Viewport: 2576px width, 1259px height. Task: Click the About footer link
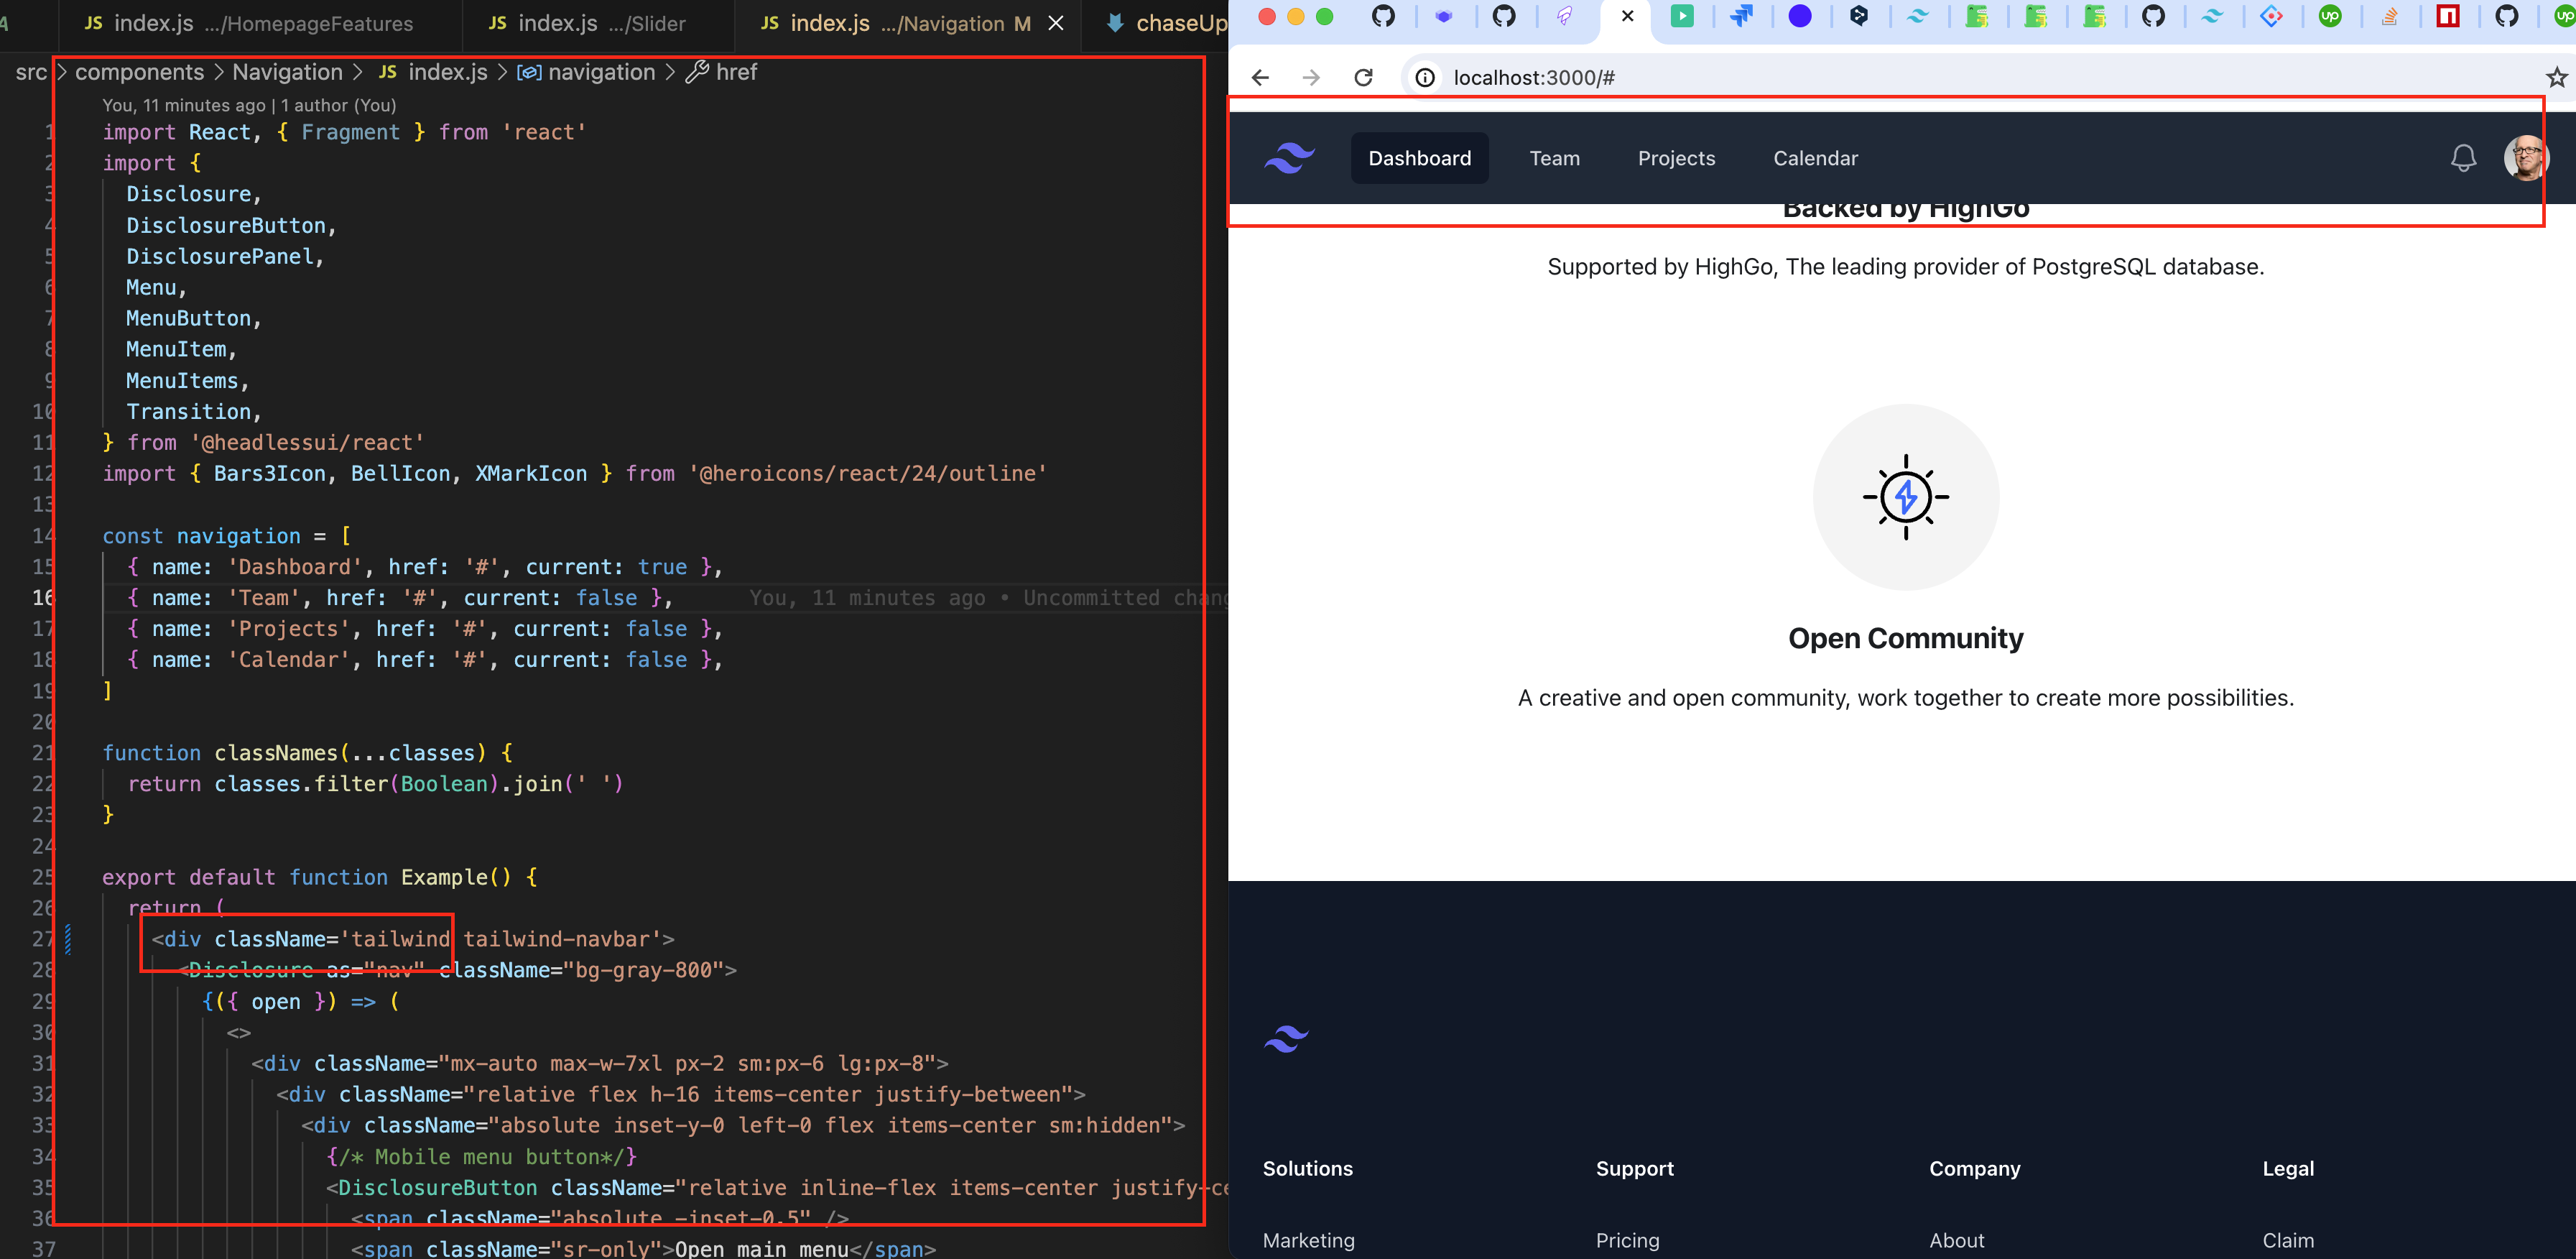(1956, 1240)
